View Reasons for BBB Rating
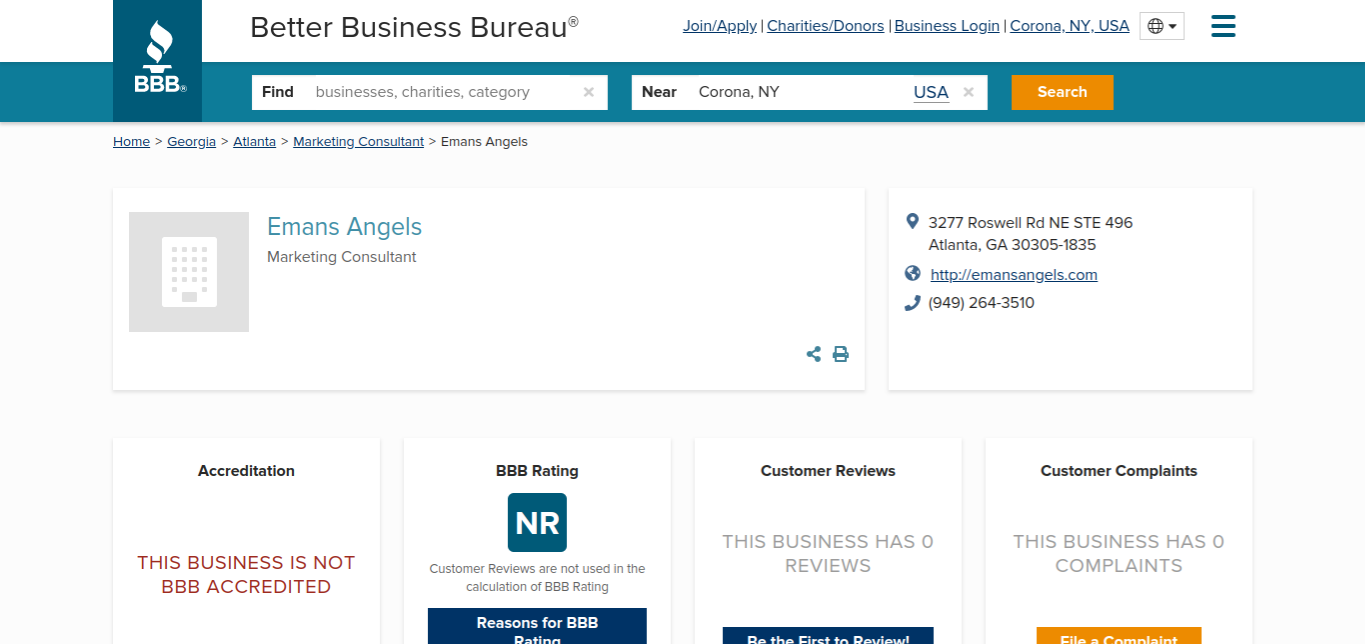This screenshot has width=1365, height=644. 537,626
